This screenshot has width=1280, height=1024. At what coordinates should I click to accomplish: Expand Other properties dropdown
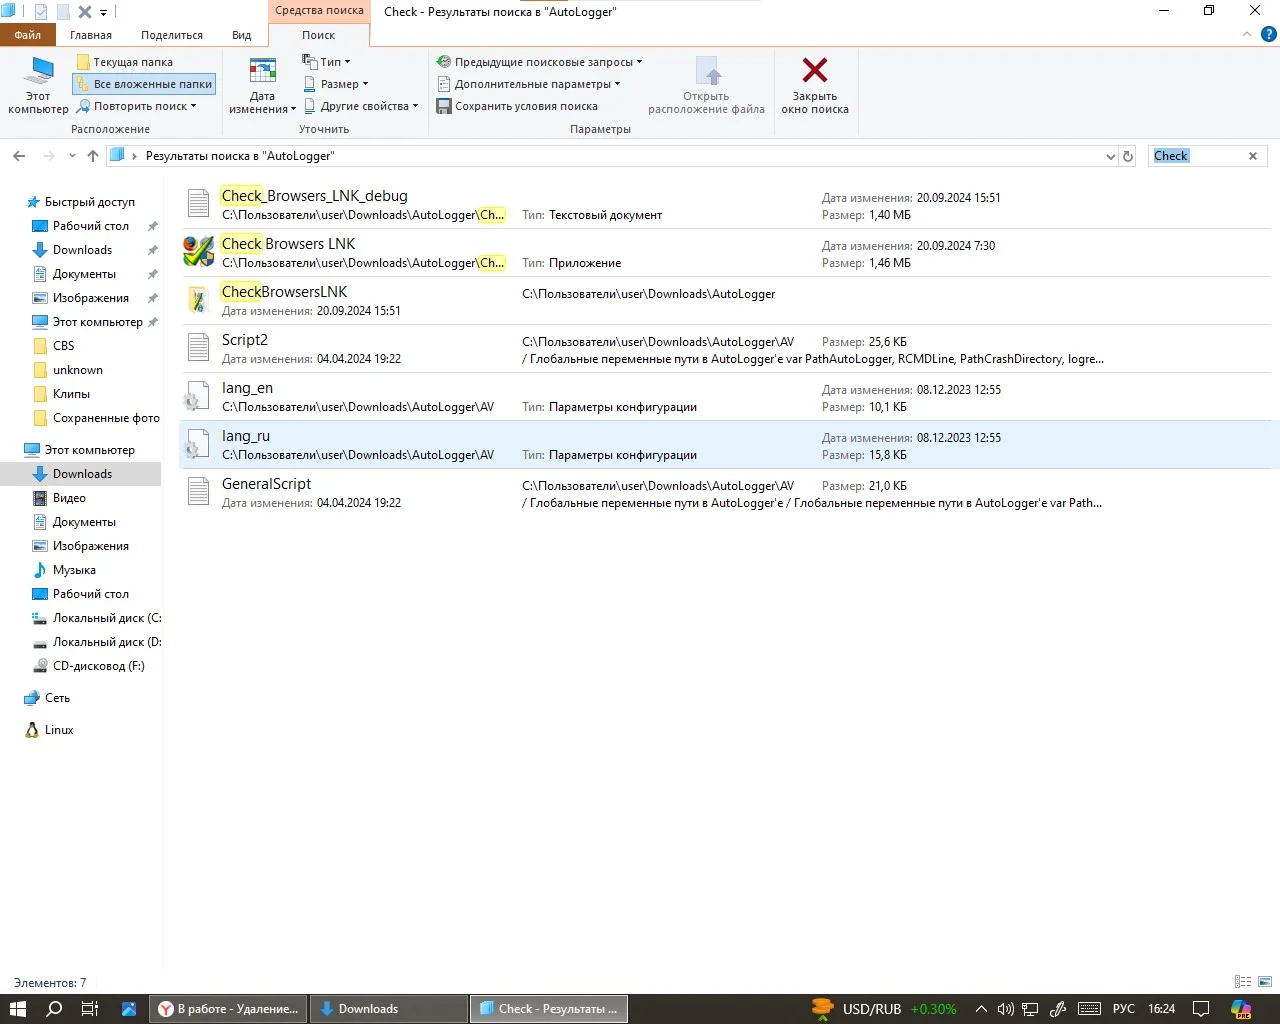pyautogui.click(x=361, y=106)
